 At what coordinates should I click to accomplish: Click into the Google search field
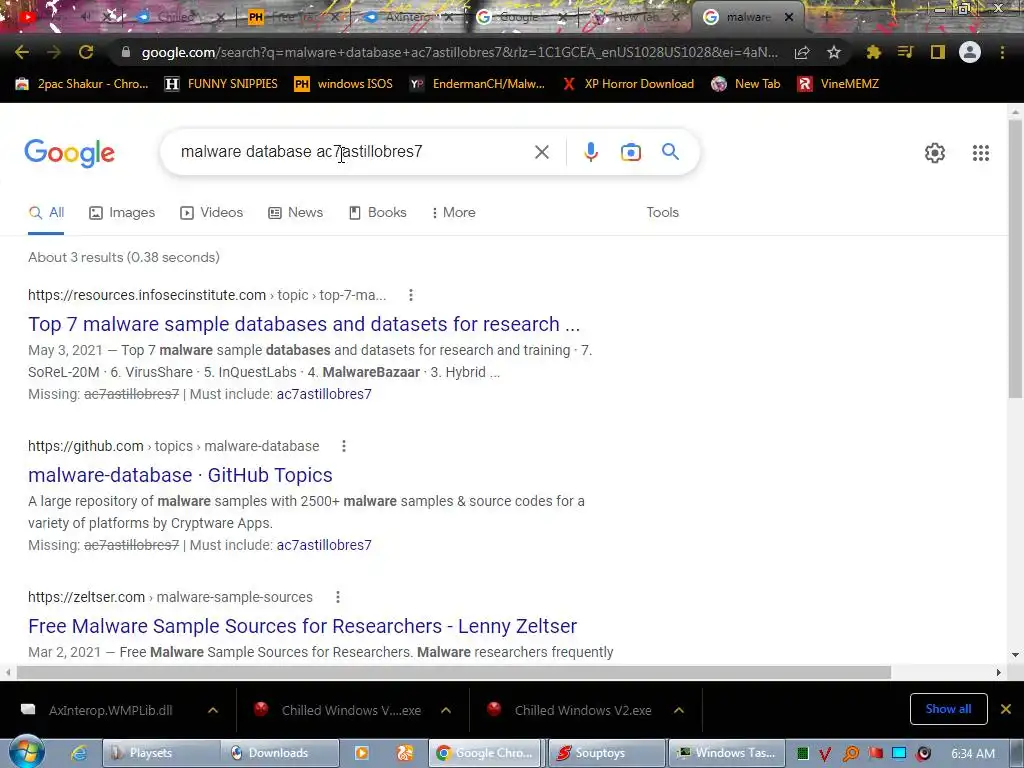click(x=353, y=152)
